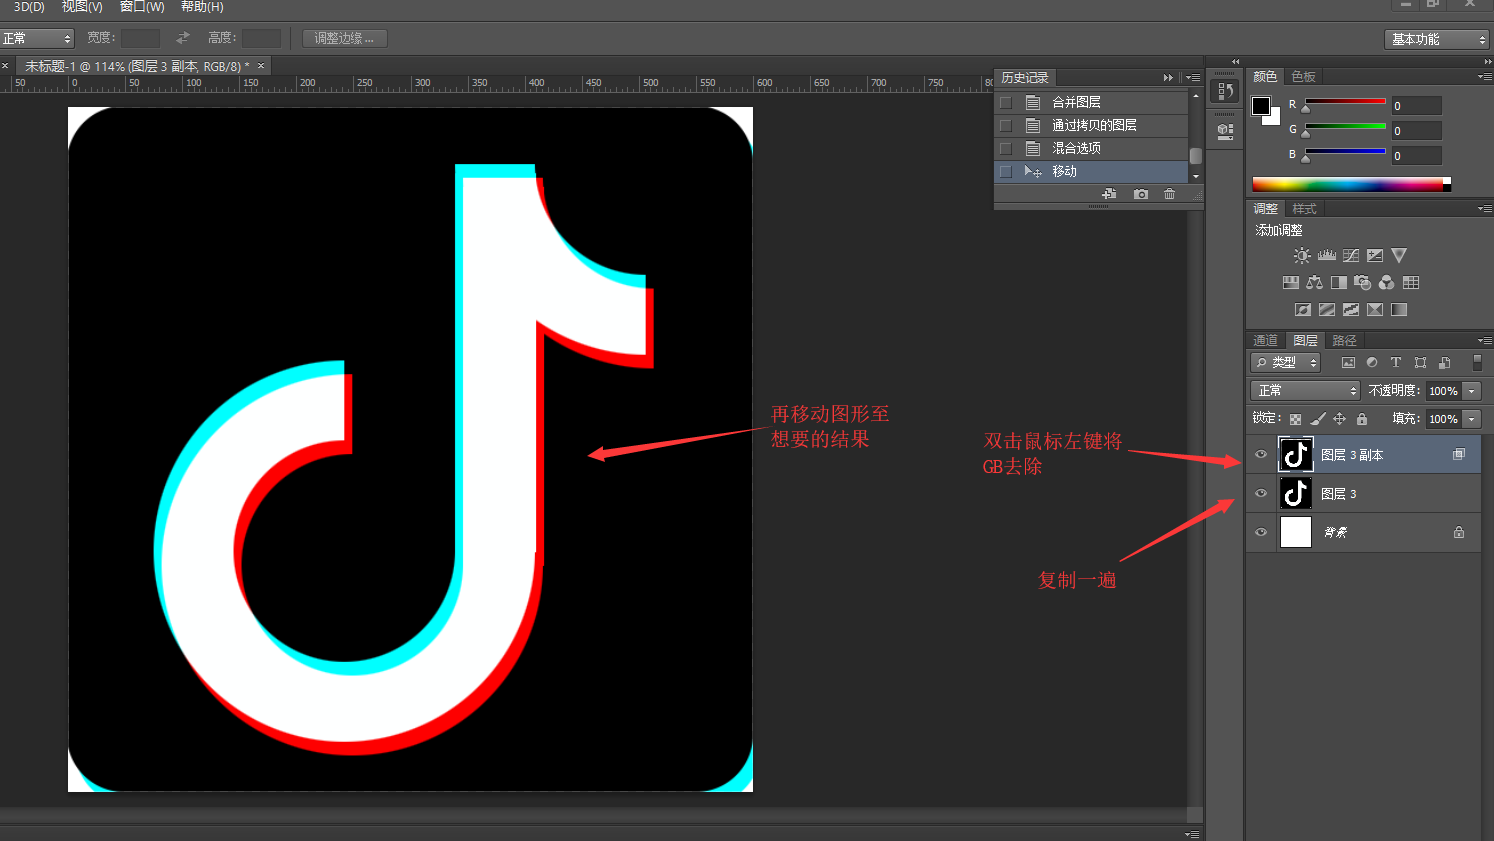Open layer blend mode 正常 dropdown

[x=1305, y=391]
